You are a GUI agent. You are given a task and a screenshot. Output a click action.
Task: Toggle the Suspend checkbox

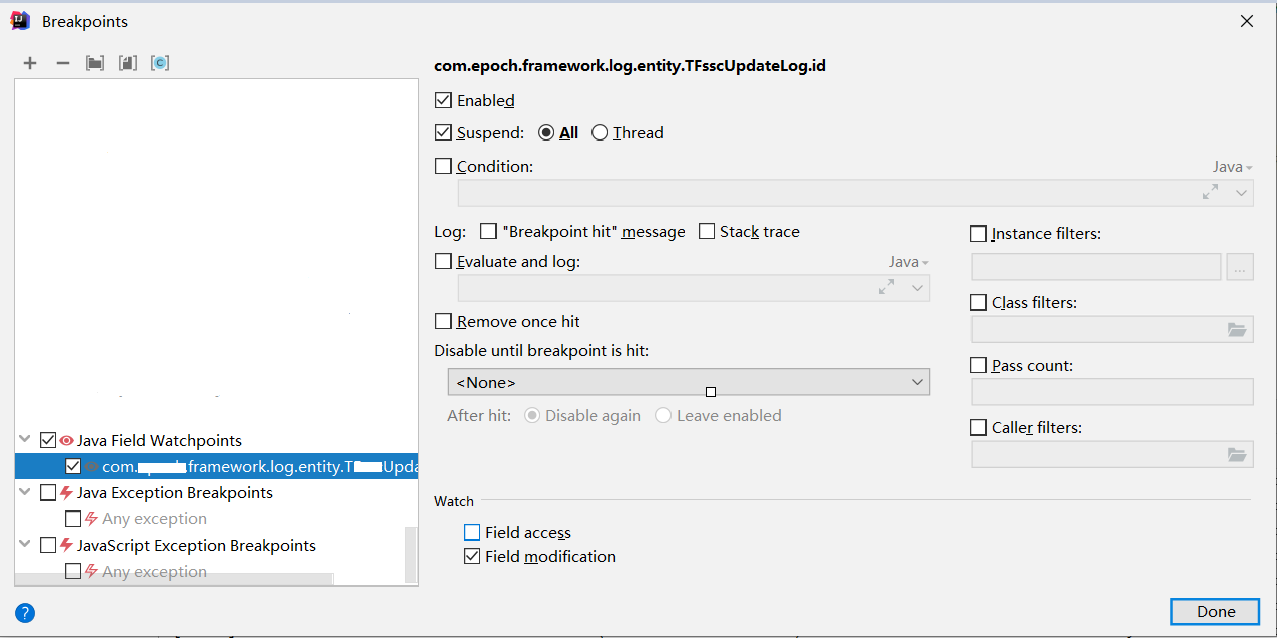443,132
